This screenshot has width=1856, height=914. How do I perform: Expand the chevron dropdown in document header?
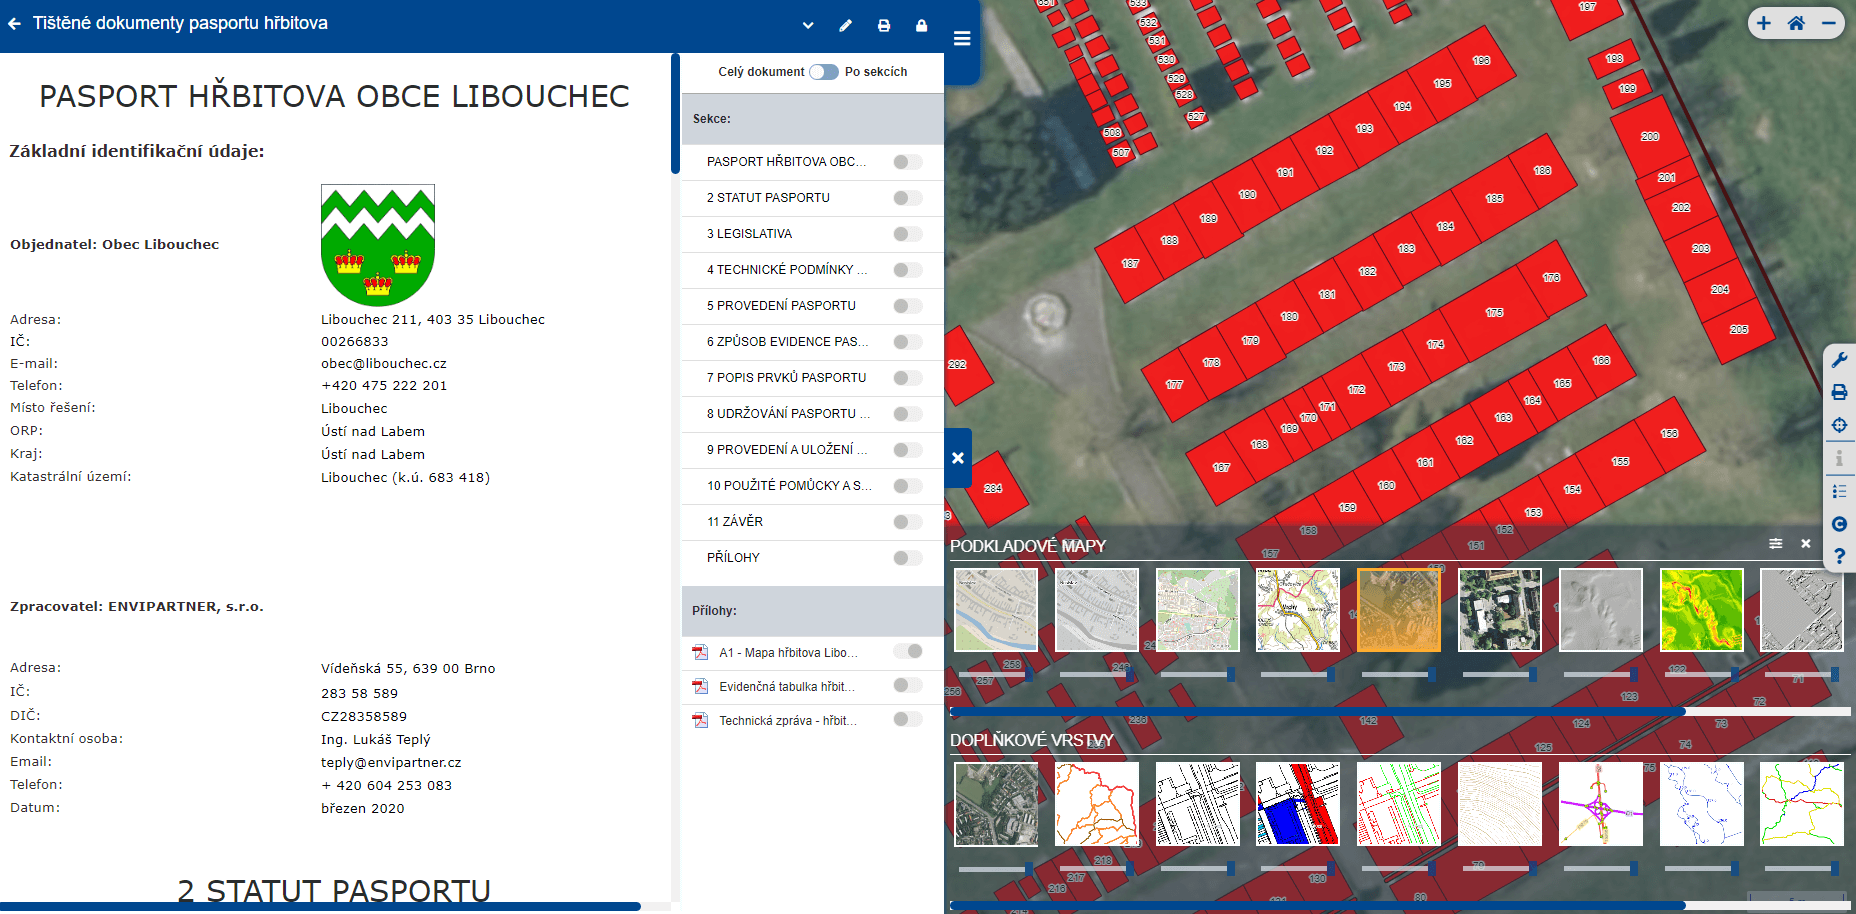[x=808, y=25]
